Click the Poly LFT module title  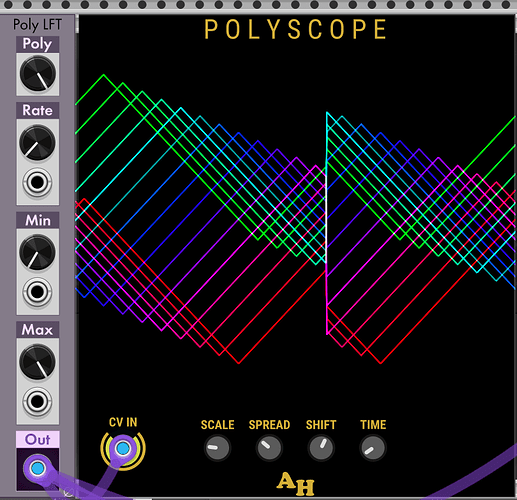click(x=37, y=25)
